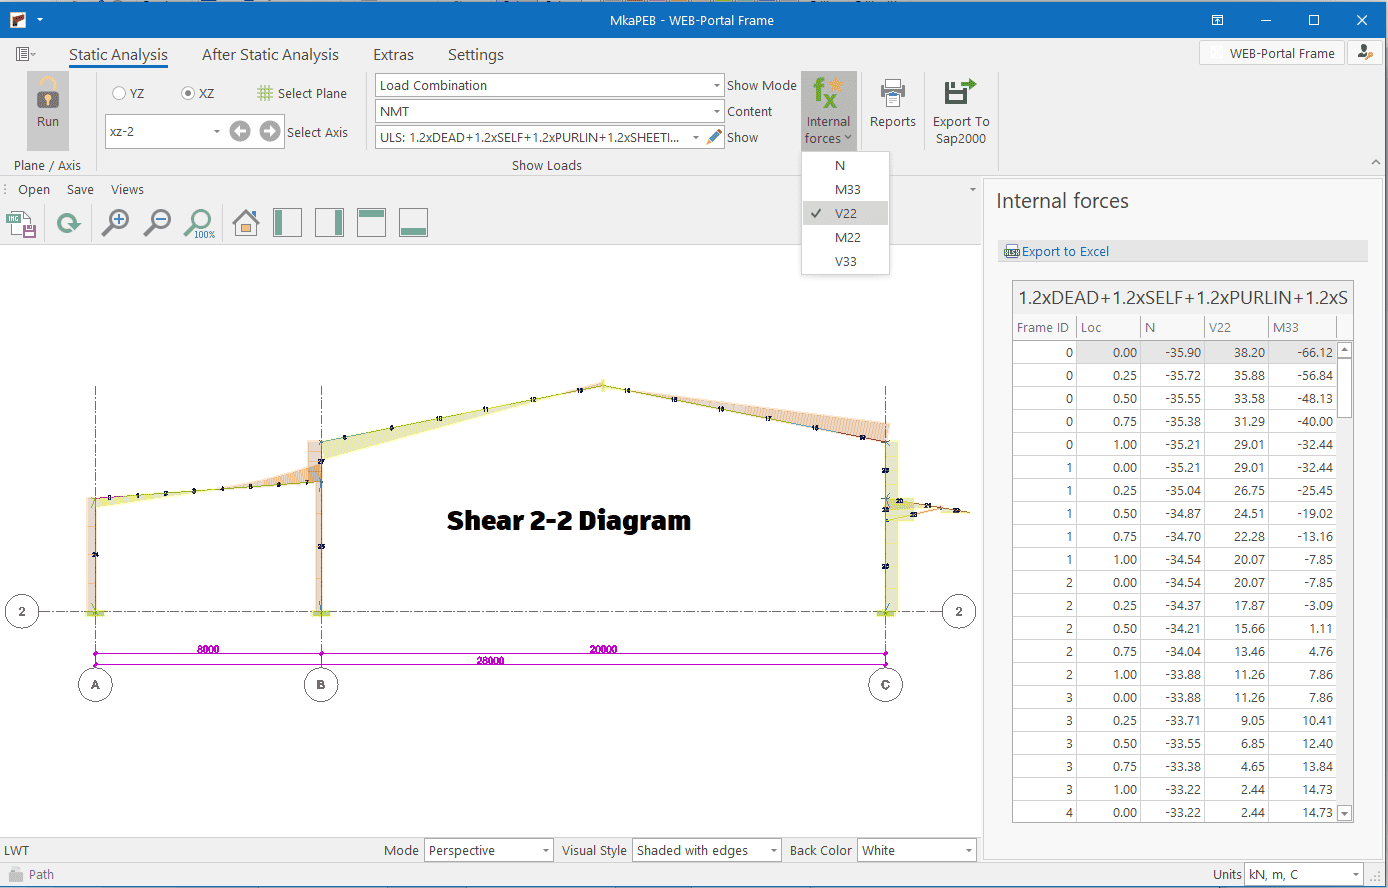Select the XZ plane radio button
This screenshot has width=1388, height=888.
pyautogui.click(x=188, y=93)
